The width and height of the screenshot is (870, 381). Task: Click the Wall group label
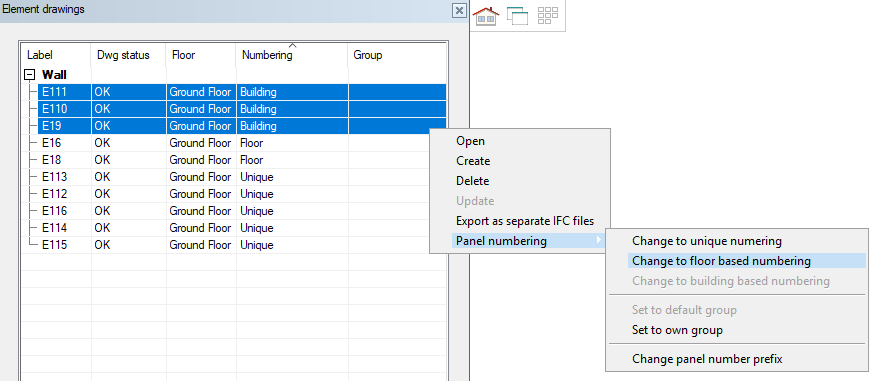pyautogui.click(x=54, y=75)
